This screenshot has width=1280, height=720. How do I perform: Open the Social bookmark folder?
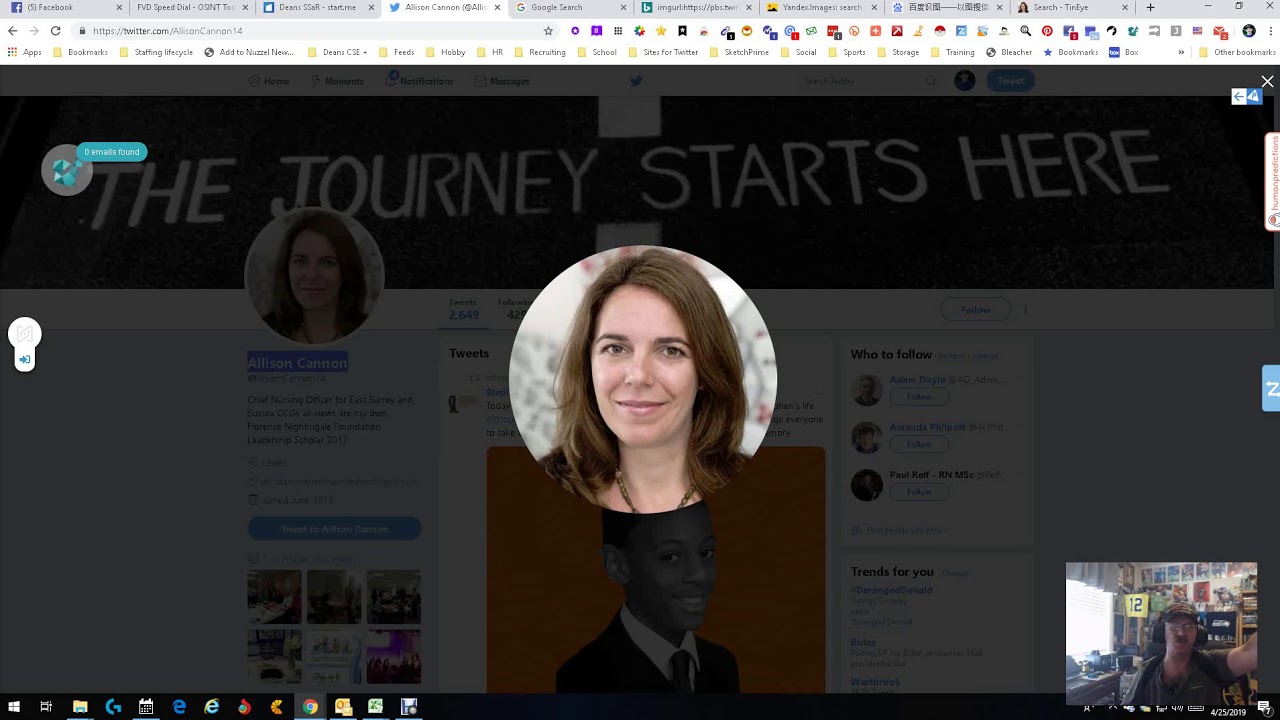(x=798, y=52)
